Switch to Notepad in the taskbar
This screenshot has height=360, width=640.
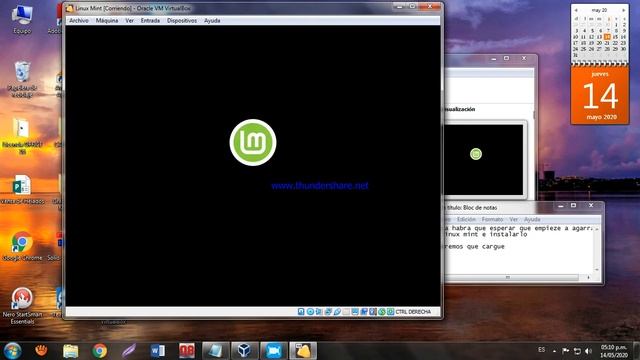click(x=216, y=351)
